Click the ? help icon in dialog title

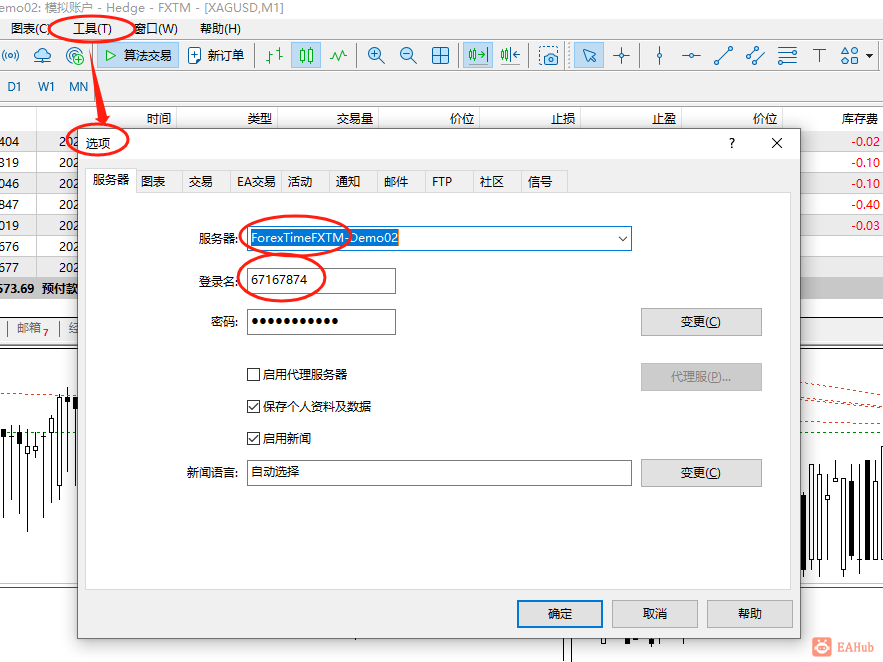point(732,143)
